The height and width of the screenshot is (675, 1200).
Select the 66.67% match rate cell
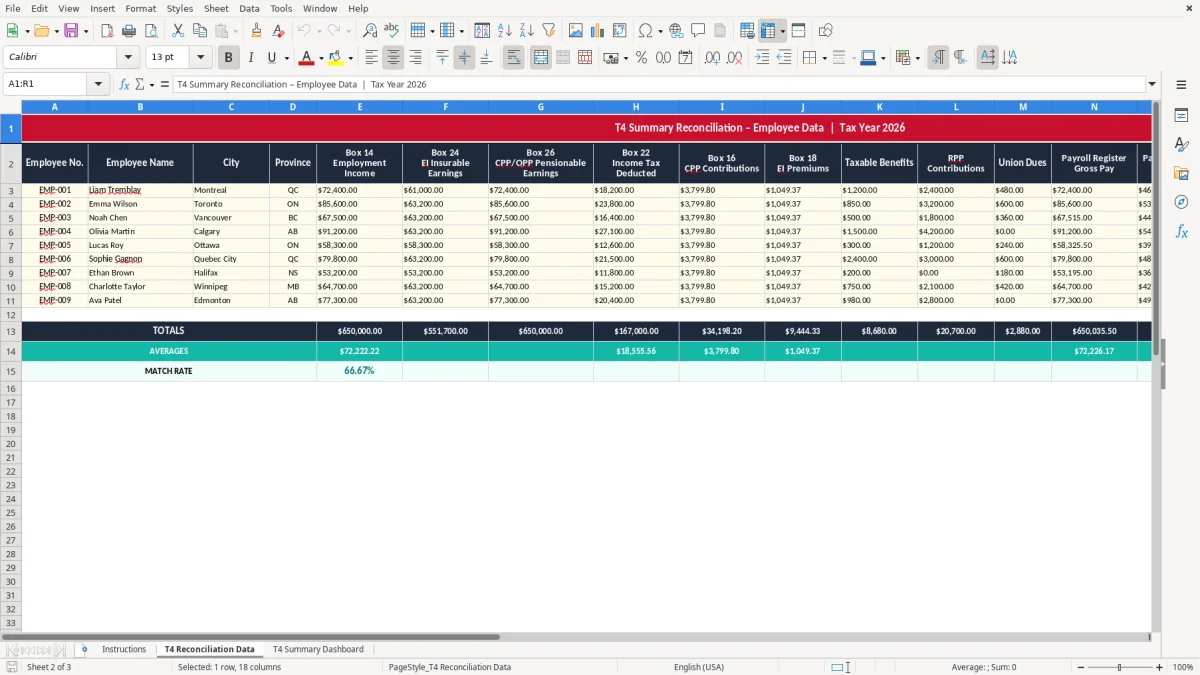point(359,371)
